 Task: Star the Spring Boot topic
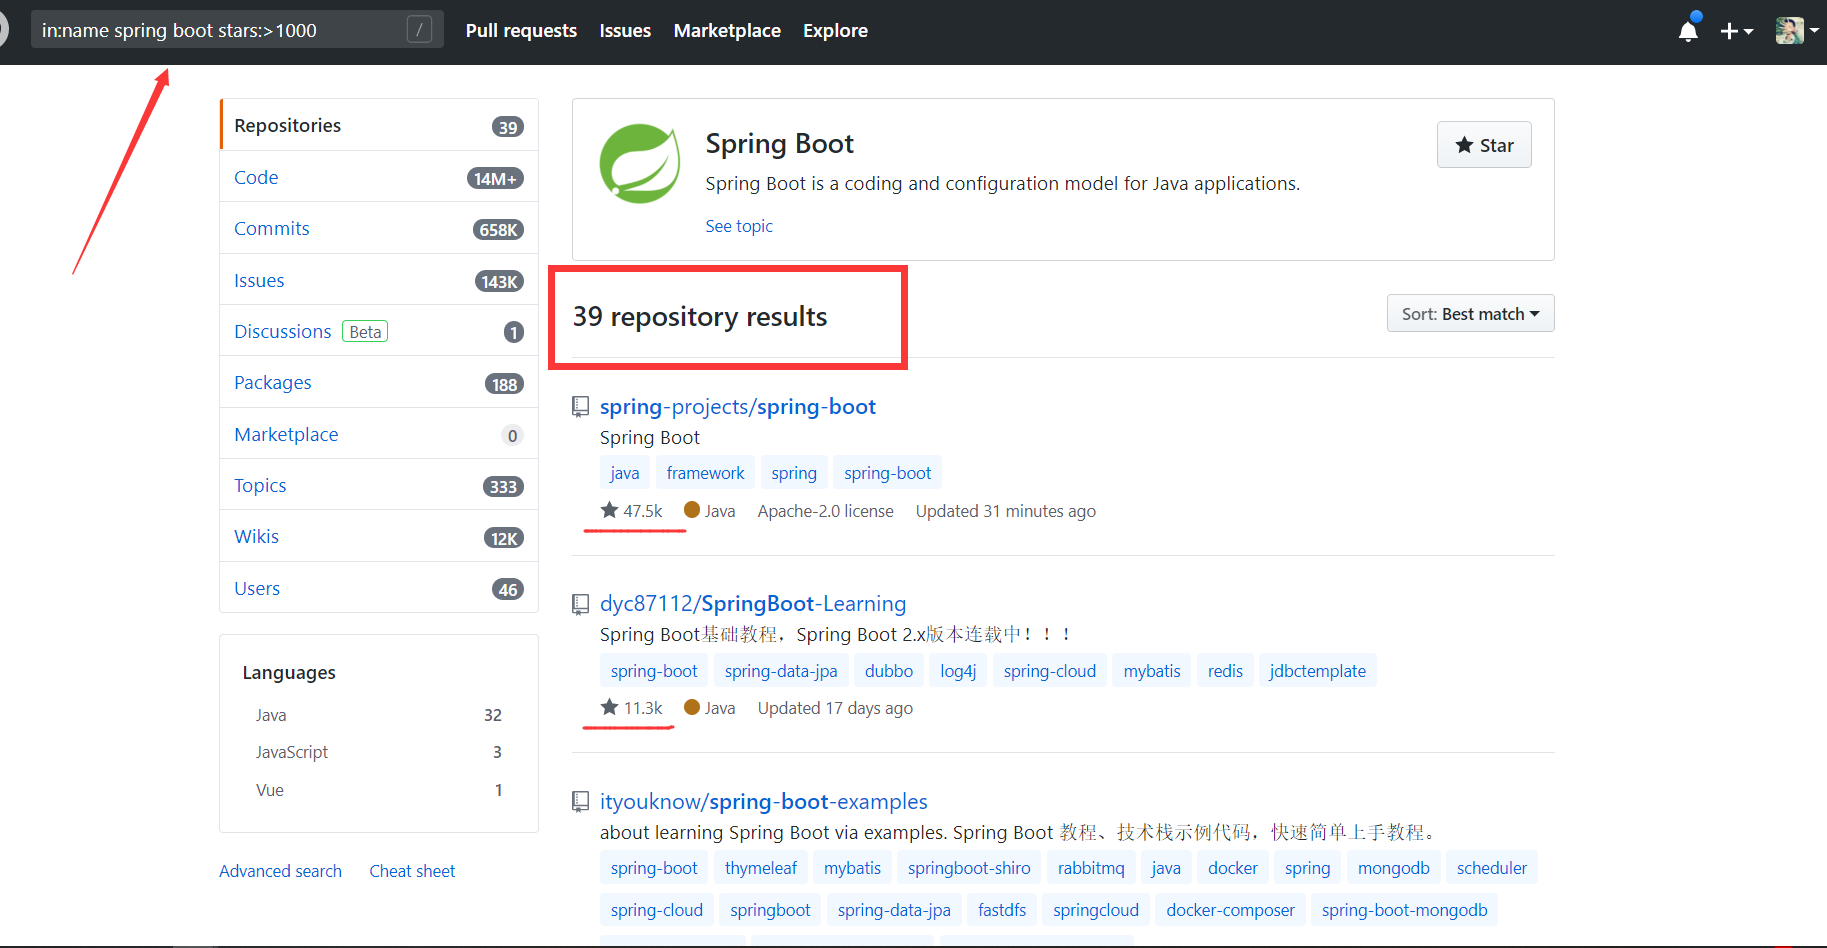(x=1484, y=145)
